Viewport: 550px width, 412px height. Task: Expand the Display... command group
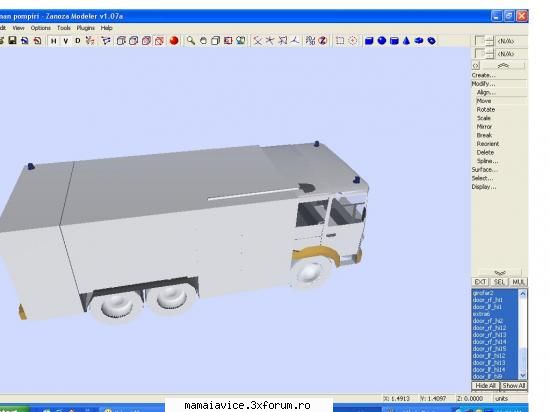click(484, 187)
